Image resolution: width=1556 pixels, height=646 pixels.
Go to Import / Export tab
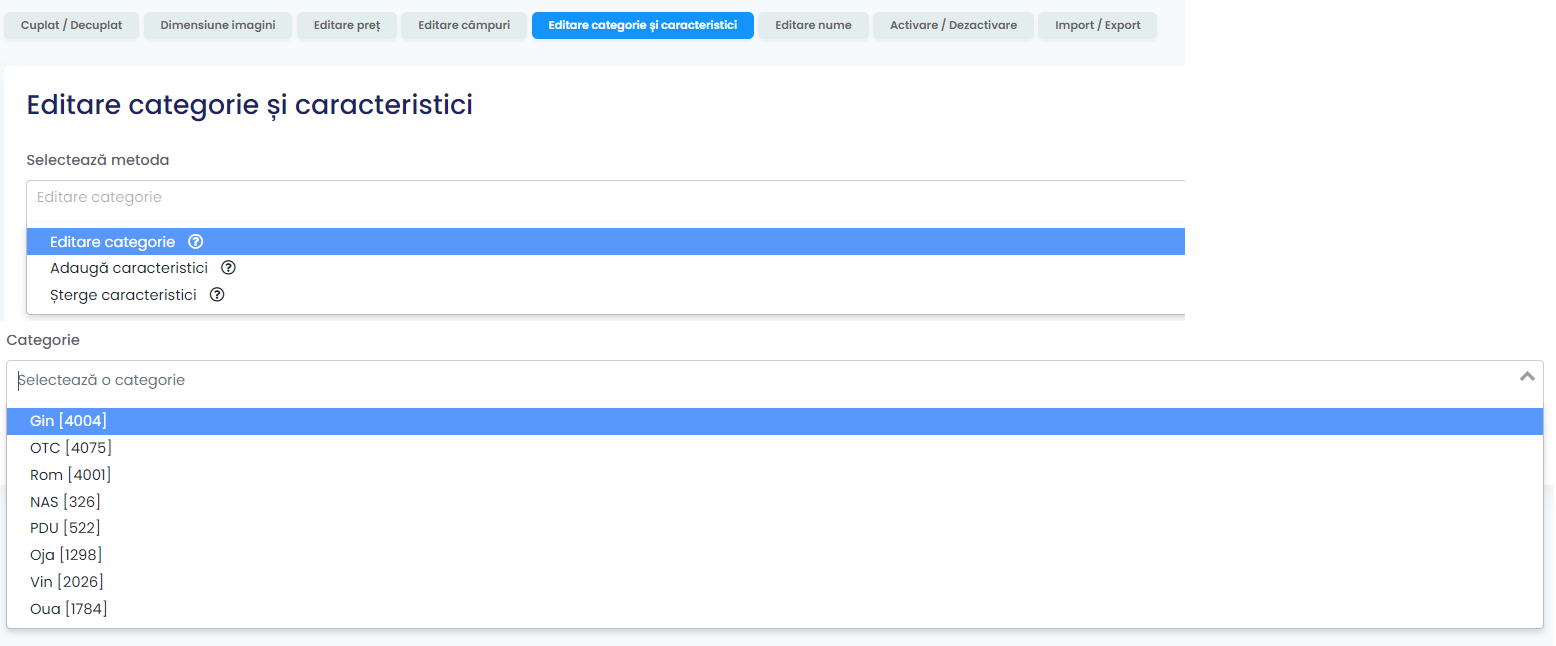coord(1098,25)
